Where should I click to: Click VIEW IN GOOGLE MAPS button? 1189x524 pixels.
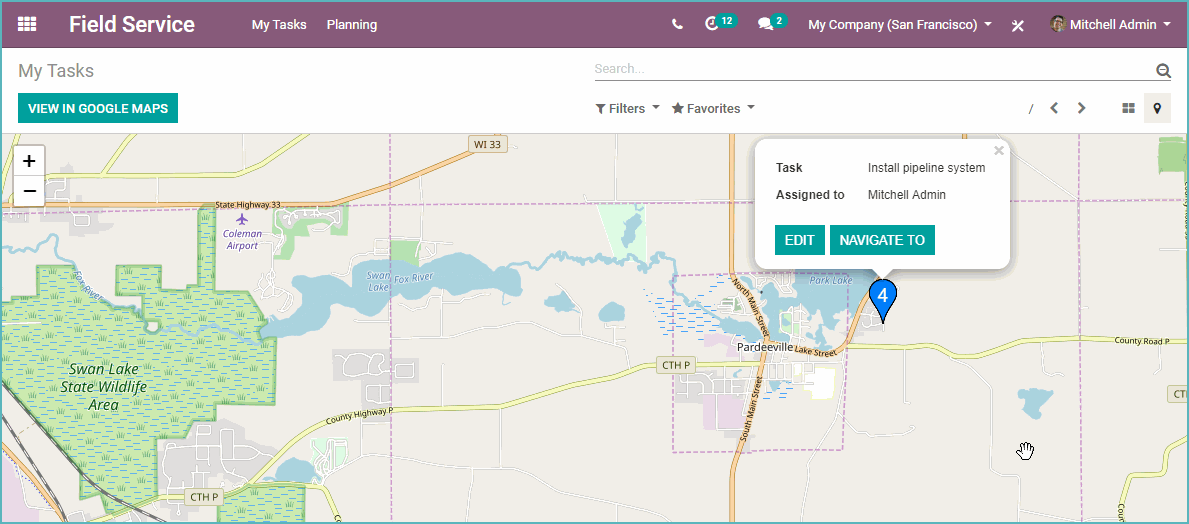coord(98,108)
